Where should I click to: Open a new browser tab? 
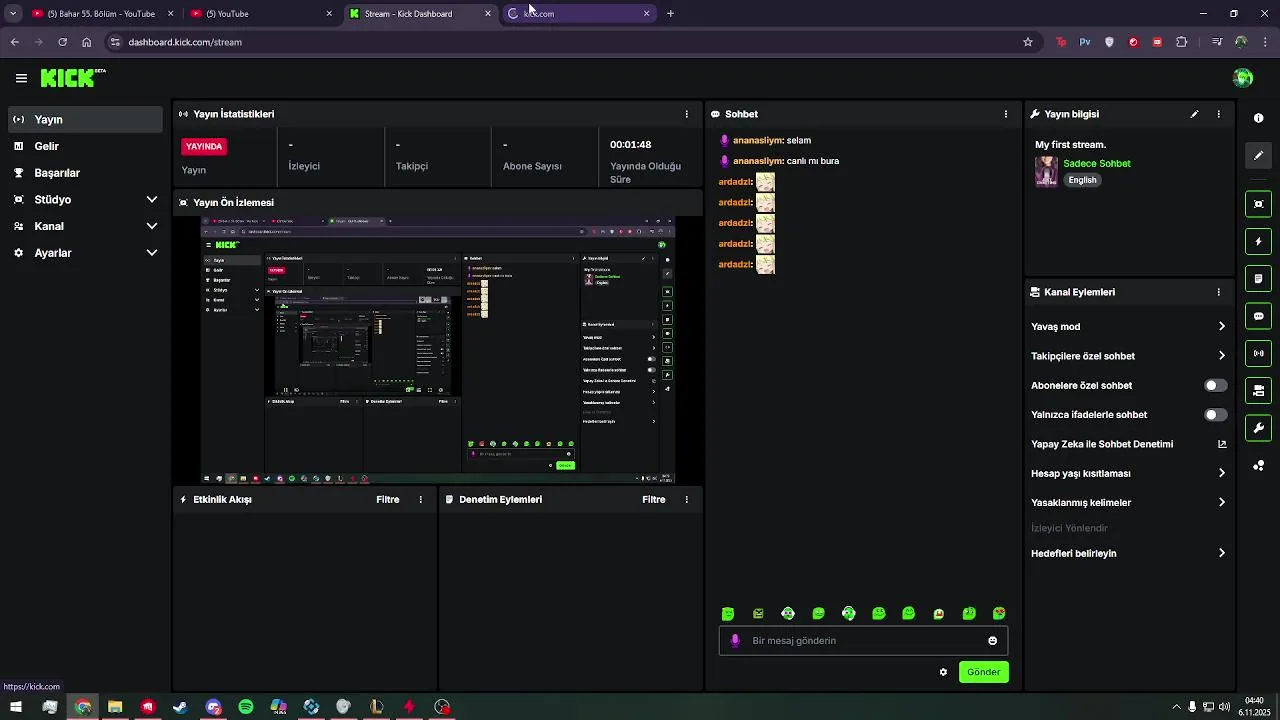click(x=670, y=14)
